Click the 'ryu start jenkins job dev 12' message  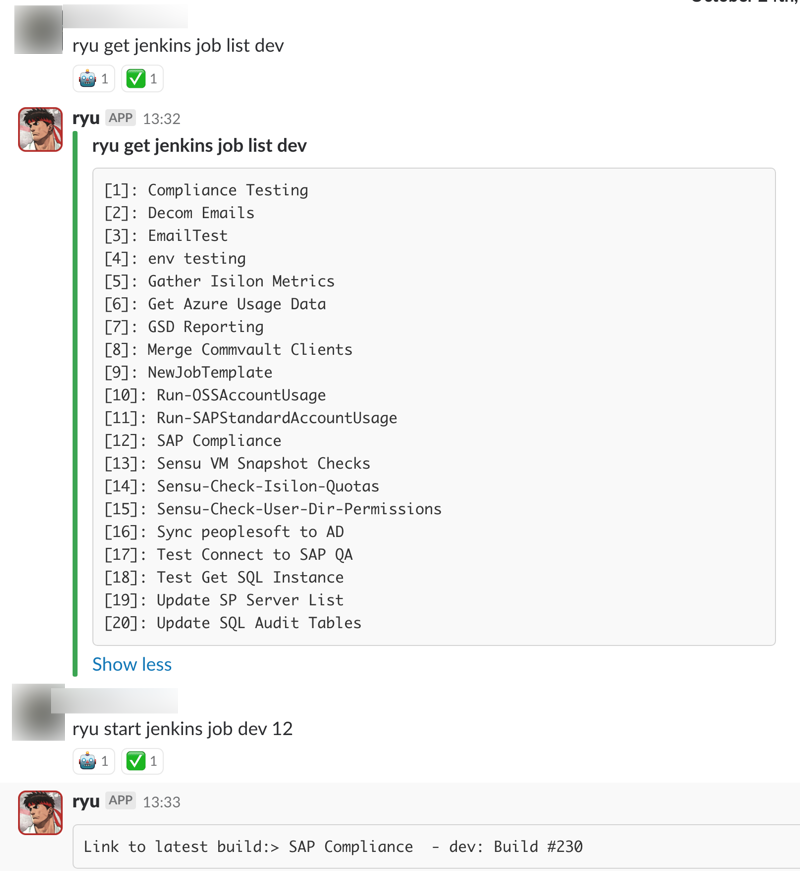[x=182, y=728]
